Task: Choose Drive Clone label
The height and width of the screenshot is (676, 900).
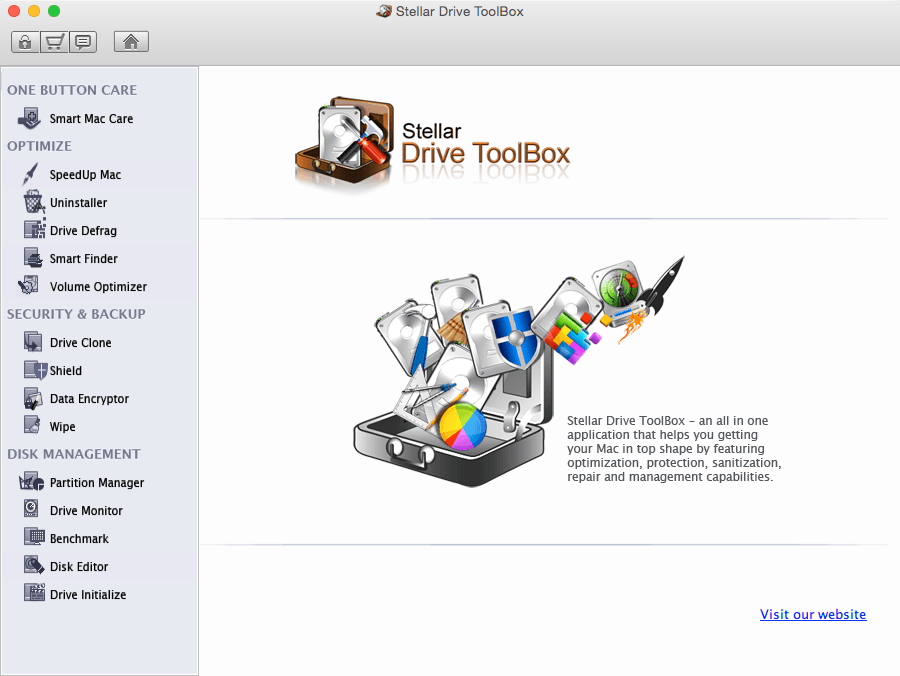Action: pyautogui.click(x=80, y=343)
